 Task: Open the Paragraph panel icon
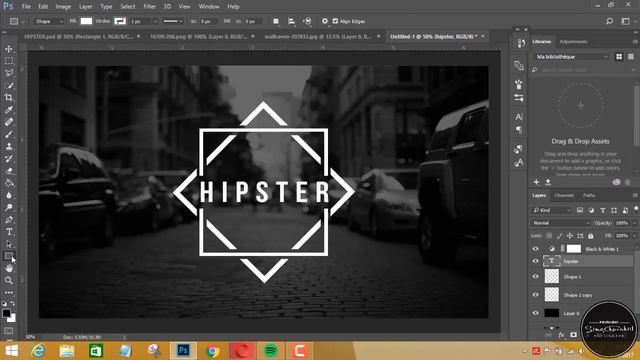click(519, 130)
